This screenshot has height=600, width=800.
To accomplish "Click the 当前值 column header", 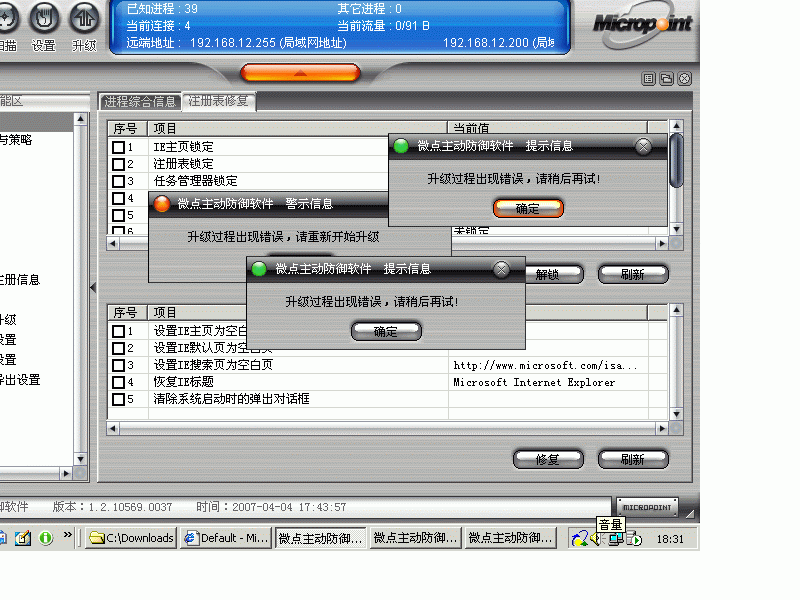I will pyautogui.click(x=547, y=128).
